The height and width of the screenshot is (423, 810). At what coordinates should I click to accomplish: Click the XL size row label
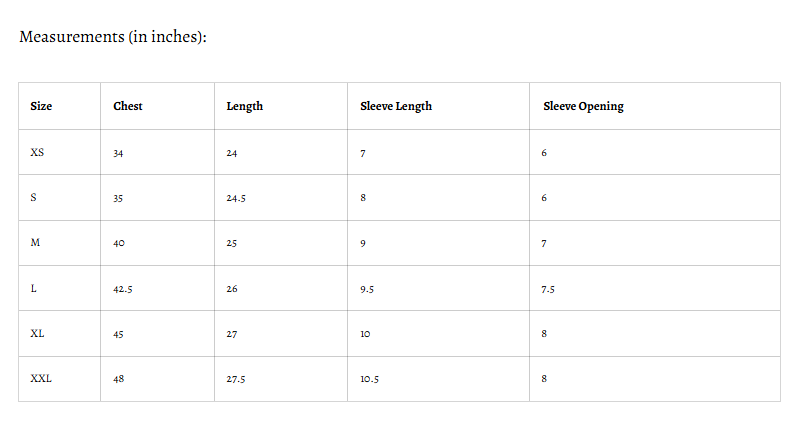click(38, 334)
